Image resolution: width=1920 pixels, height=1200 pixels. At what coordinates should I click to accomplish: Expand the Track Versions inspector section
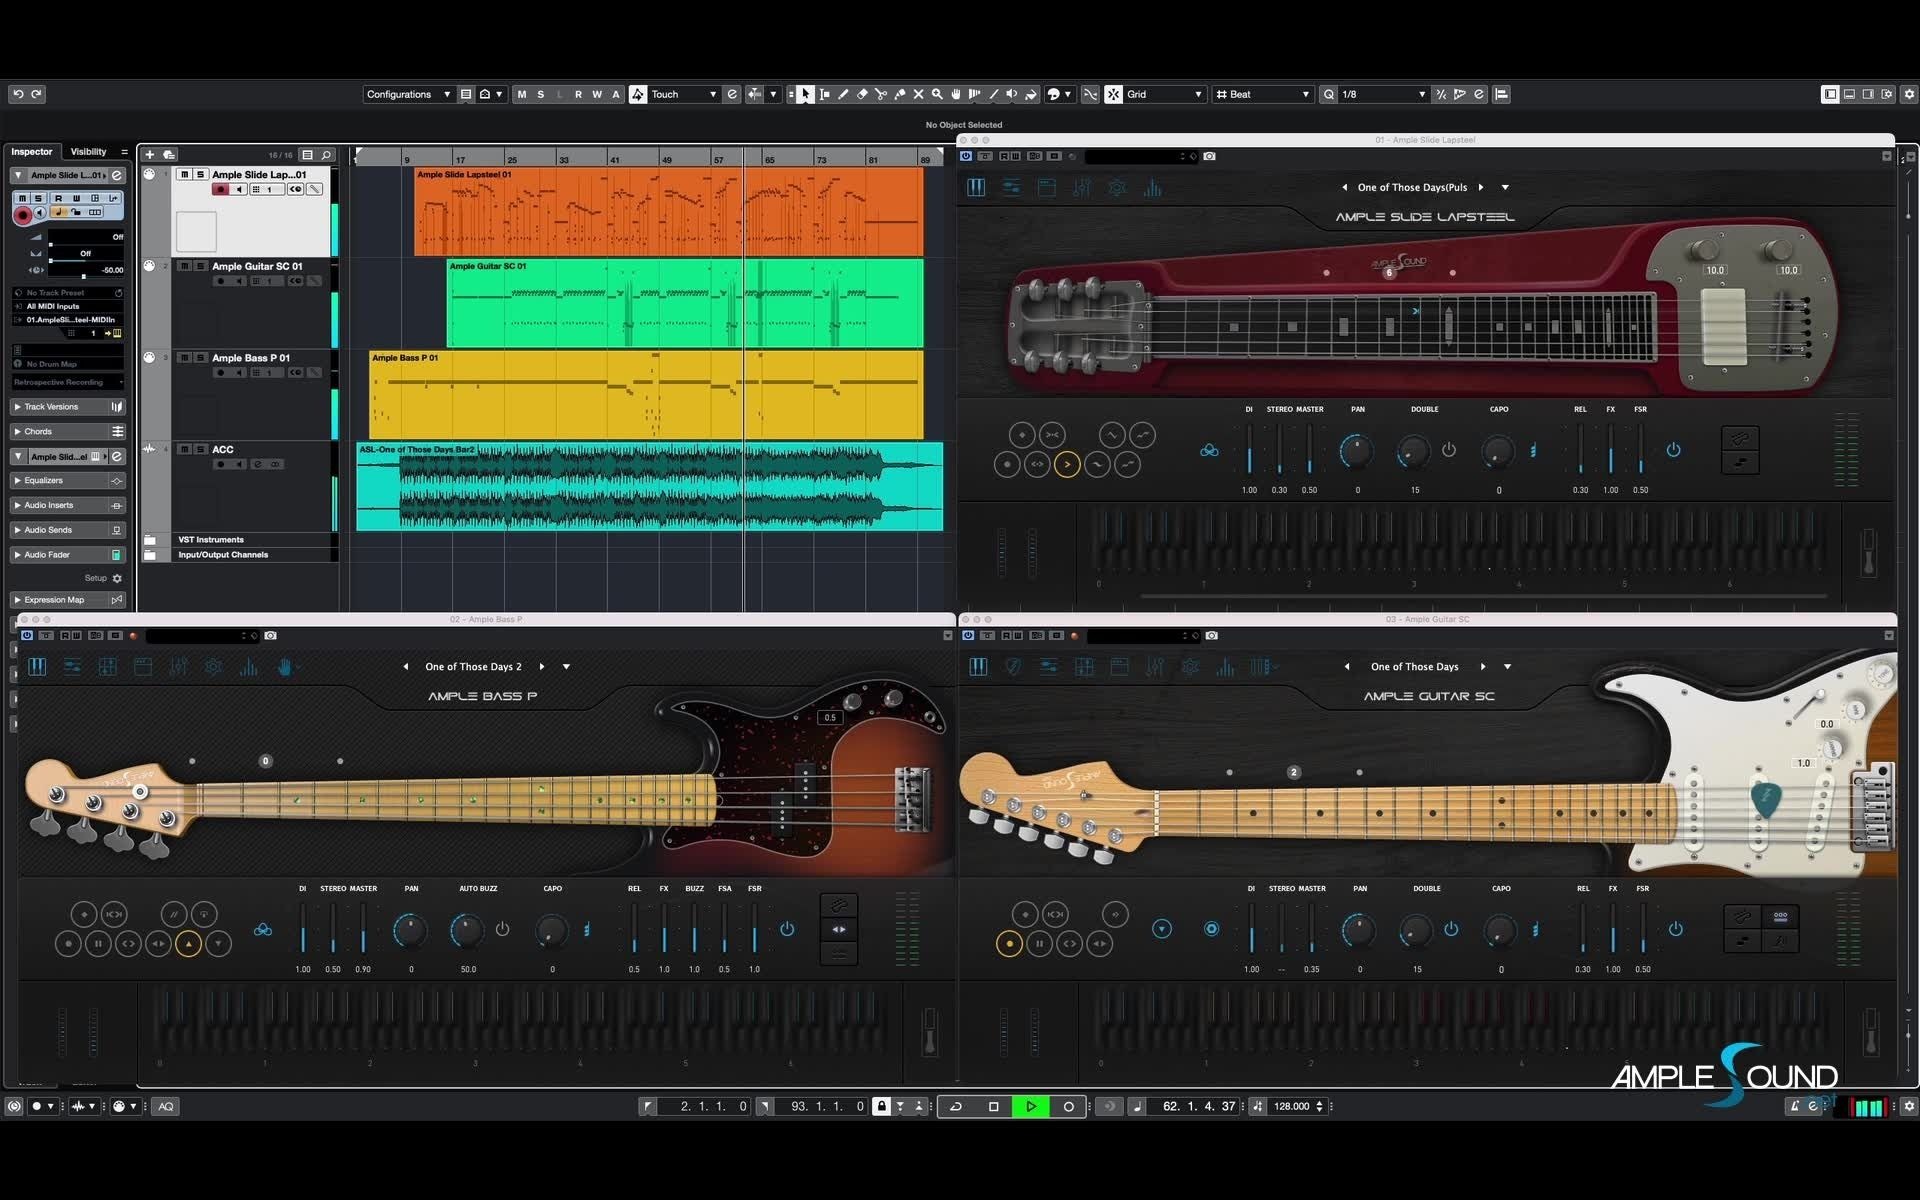[68, 407]
